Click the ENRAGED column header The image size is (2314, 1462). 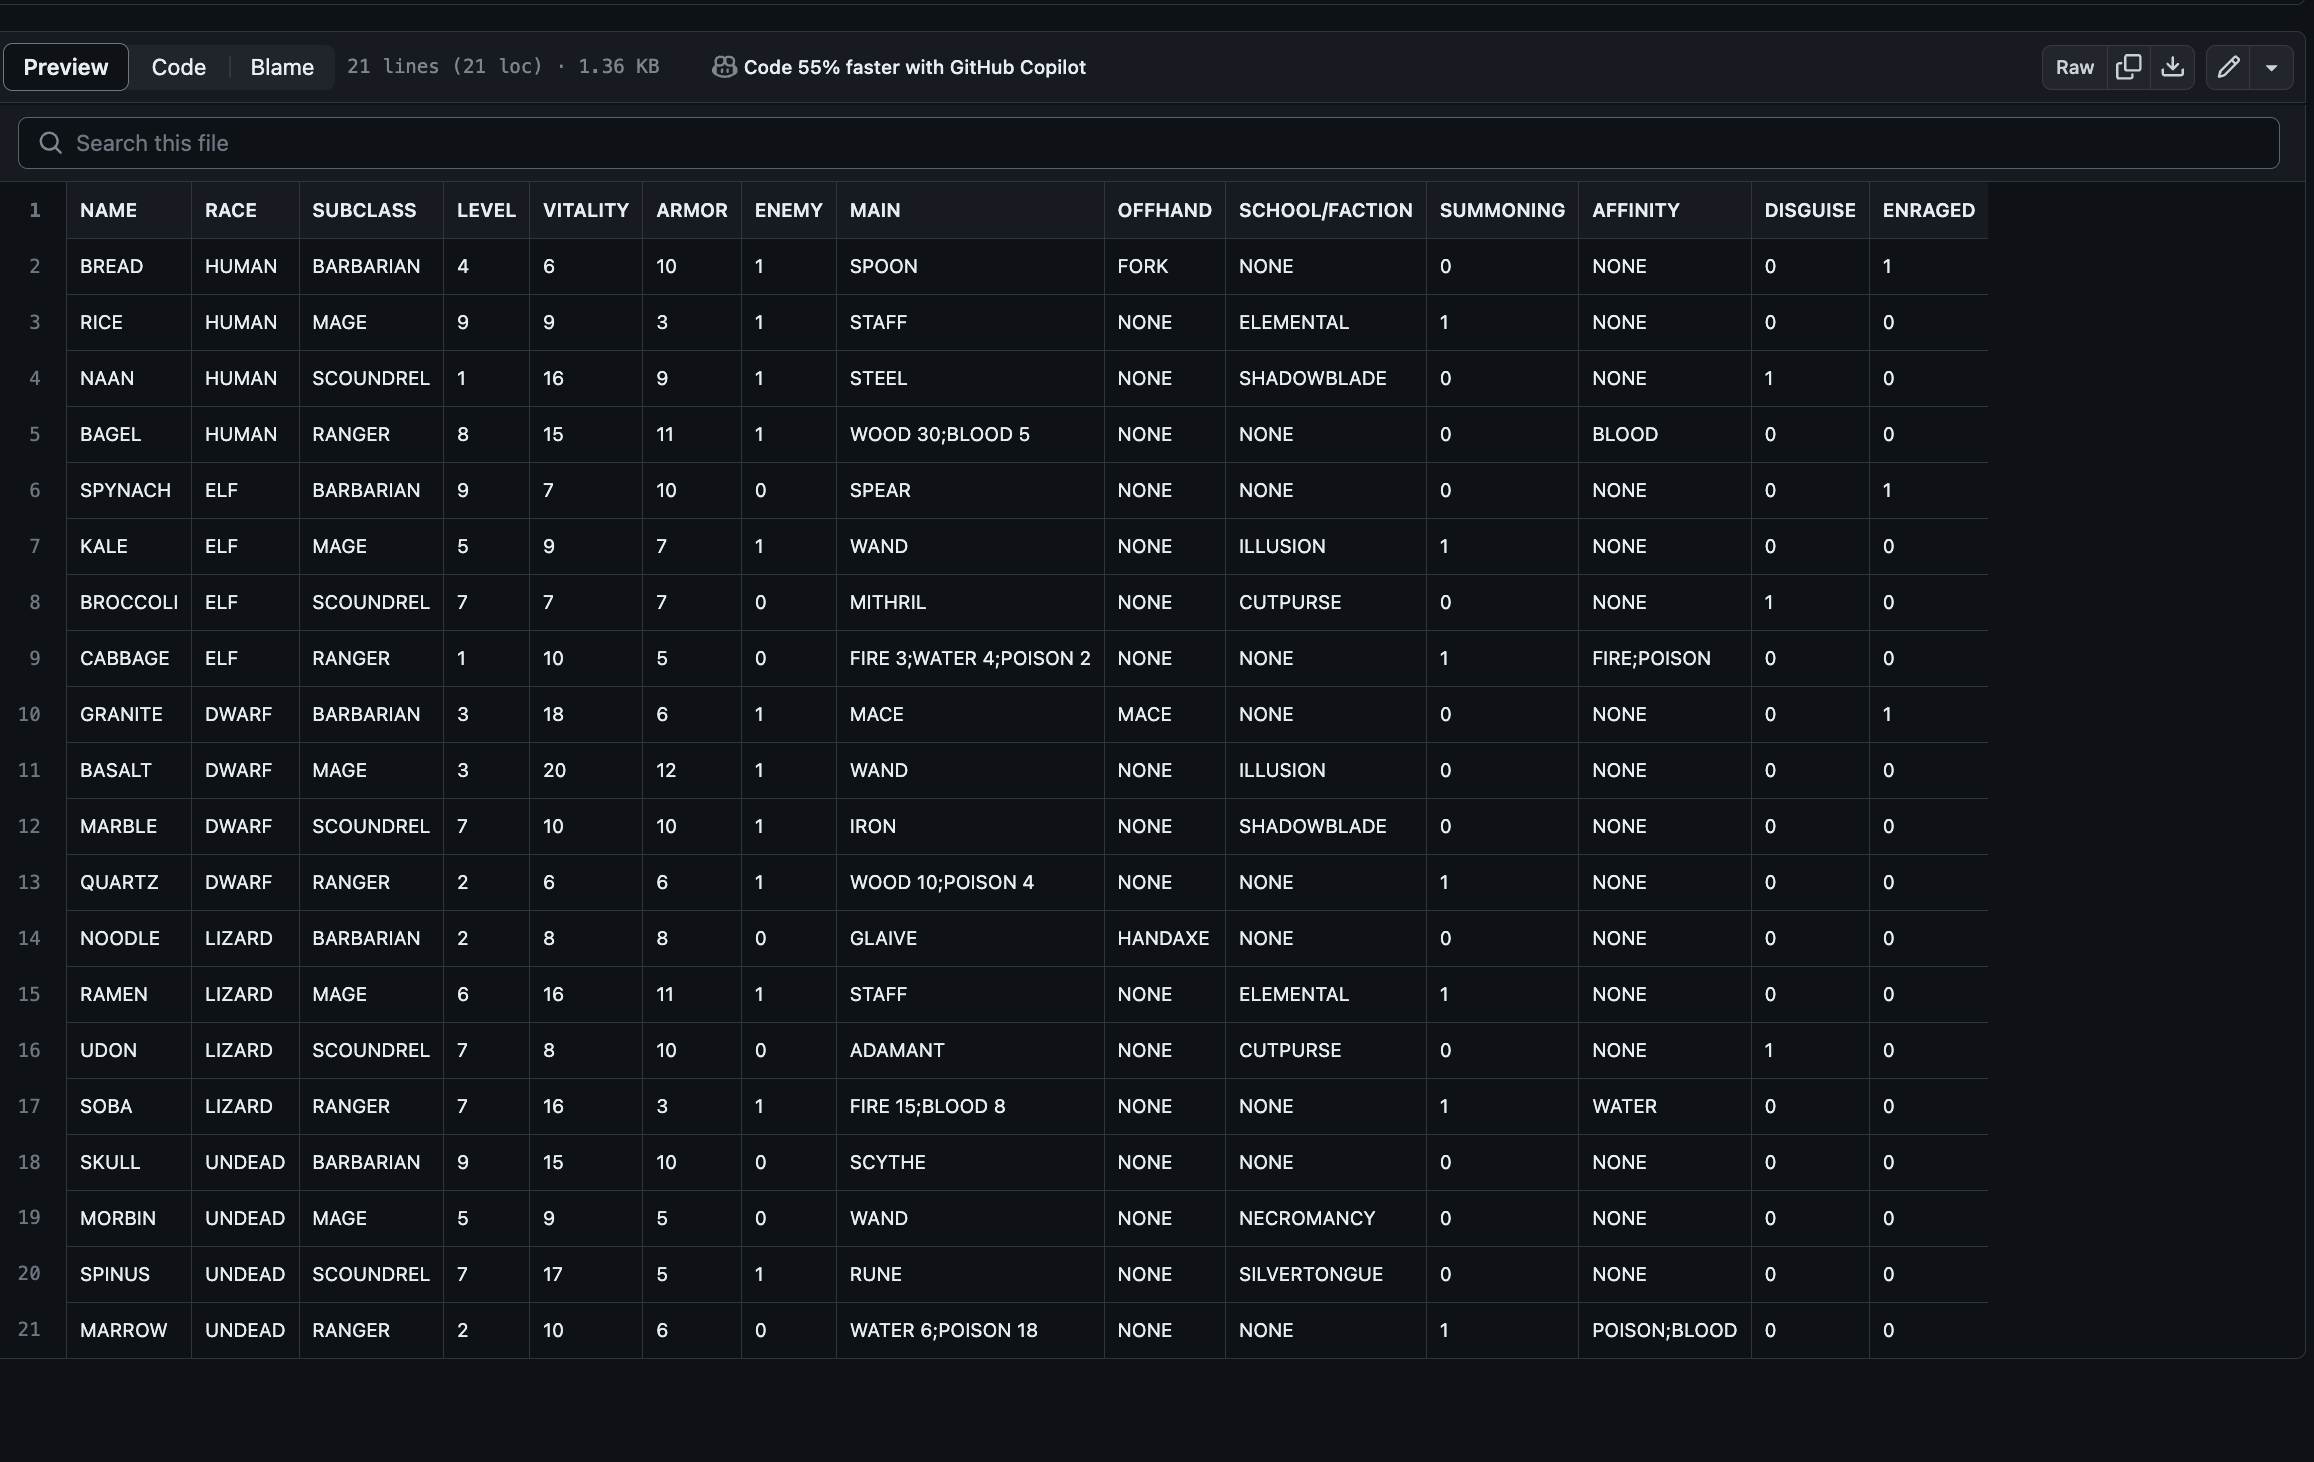pyautogui.click(x=1928, y=210)
